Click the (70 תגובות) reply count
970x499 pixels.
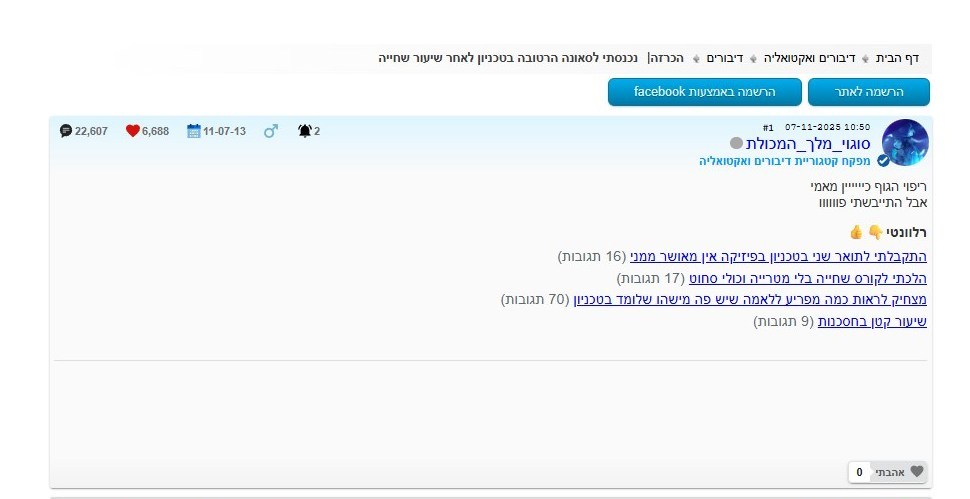pos(535,300)
